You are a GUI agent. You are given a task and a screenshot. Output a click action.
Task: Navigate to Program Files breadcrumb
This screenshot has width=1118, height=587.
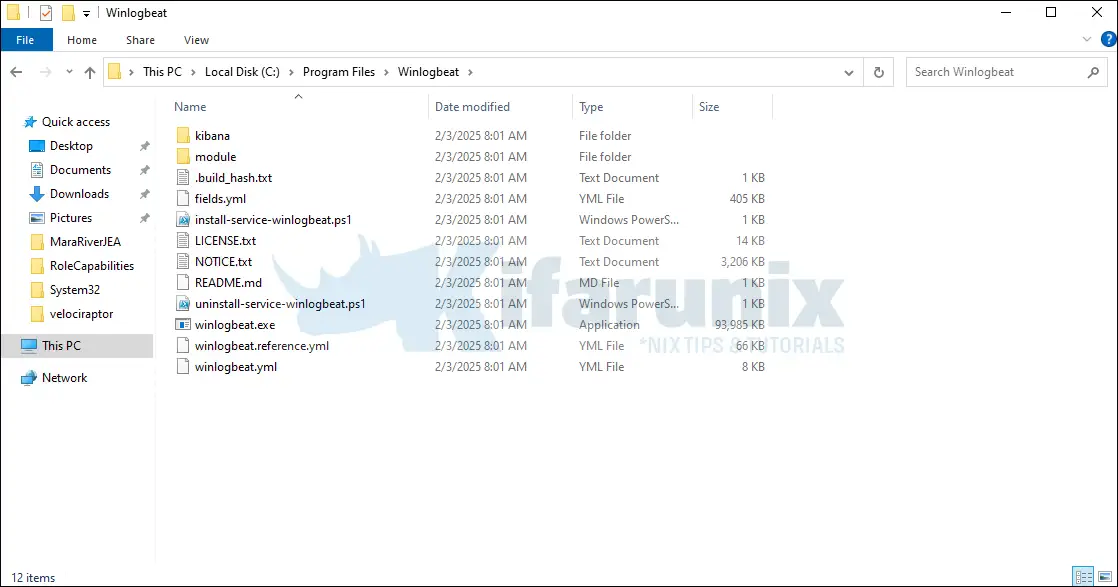click(339, 72)
